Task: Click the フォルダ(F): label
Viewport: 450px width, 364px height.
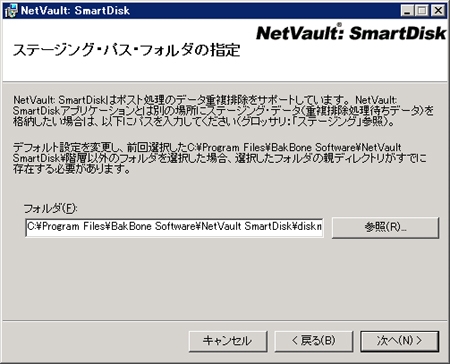Action: pos(50,209)
